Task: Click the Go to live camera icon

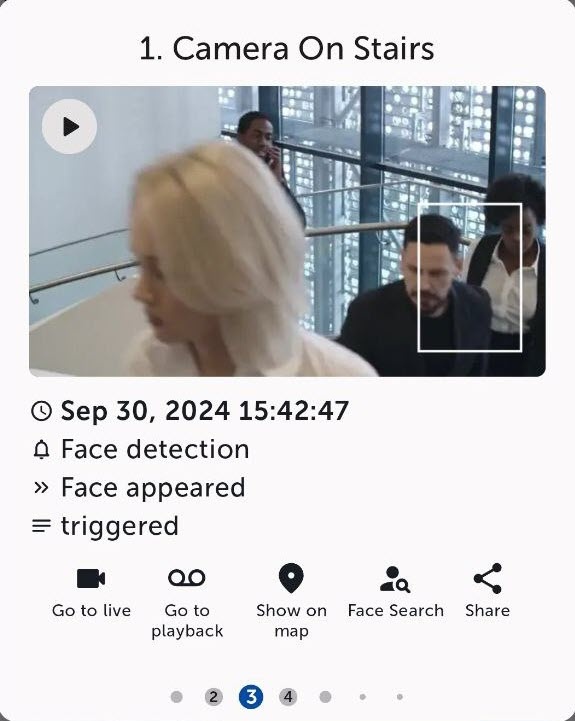Action: 91,578
